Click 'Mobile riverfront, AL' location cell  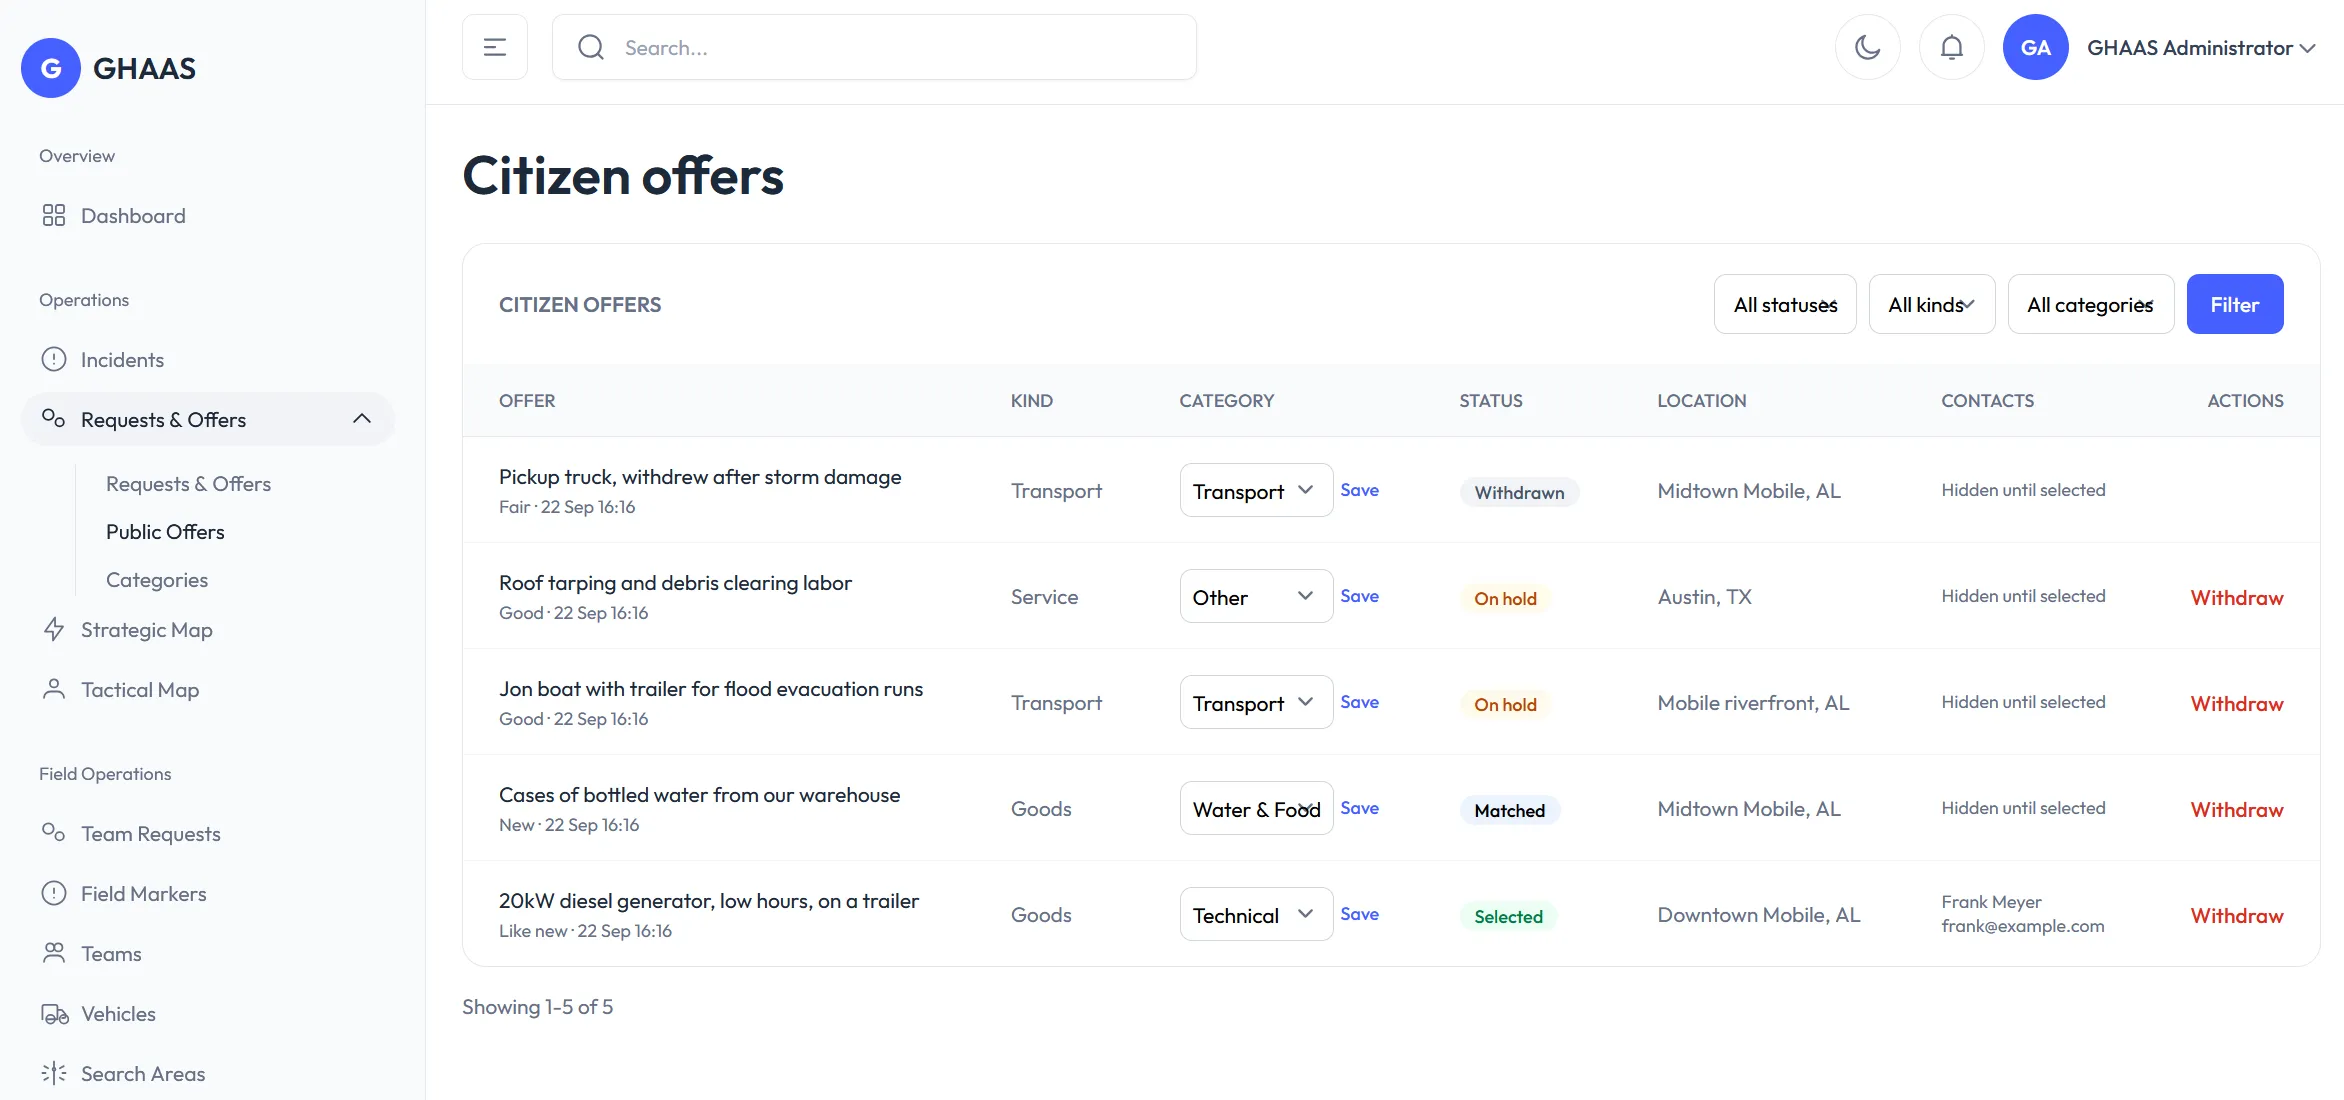coord(1753,703)
